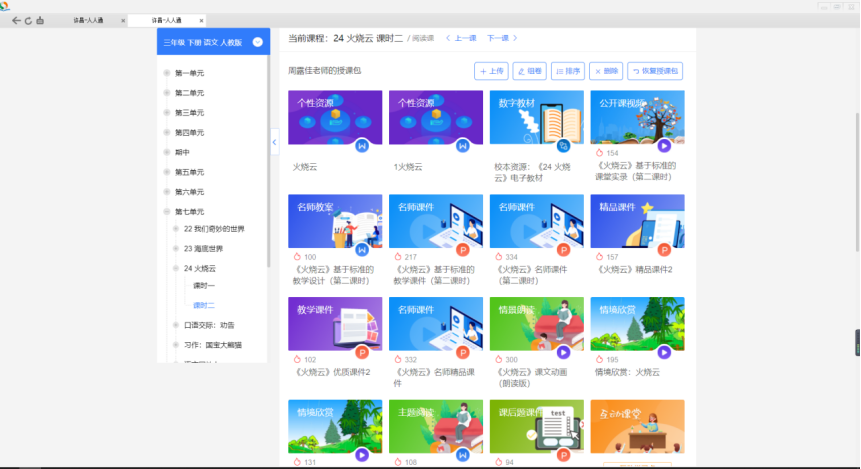Click the browser back arrow icon

15,20
